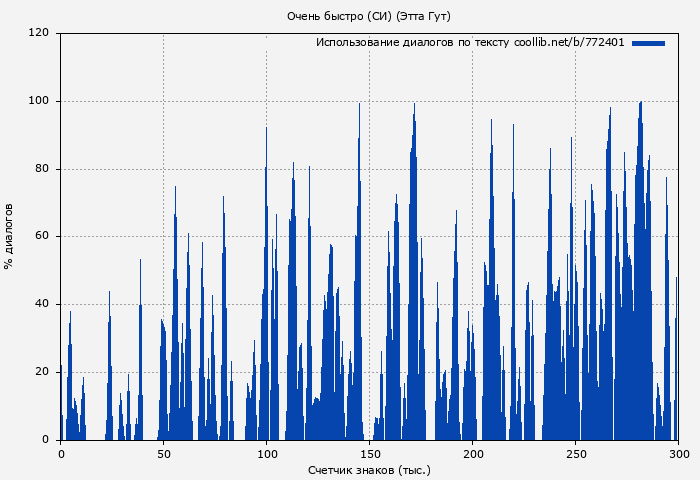Image resolution: width=700 pixels, height=480 pixels.
Task: Click the x-axis tick label 250
Action: pyautogui.click(x=575, y=454)
